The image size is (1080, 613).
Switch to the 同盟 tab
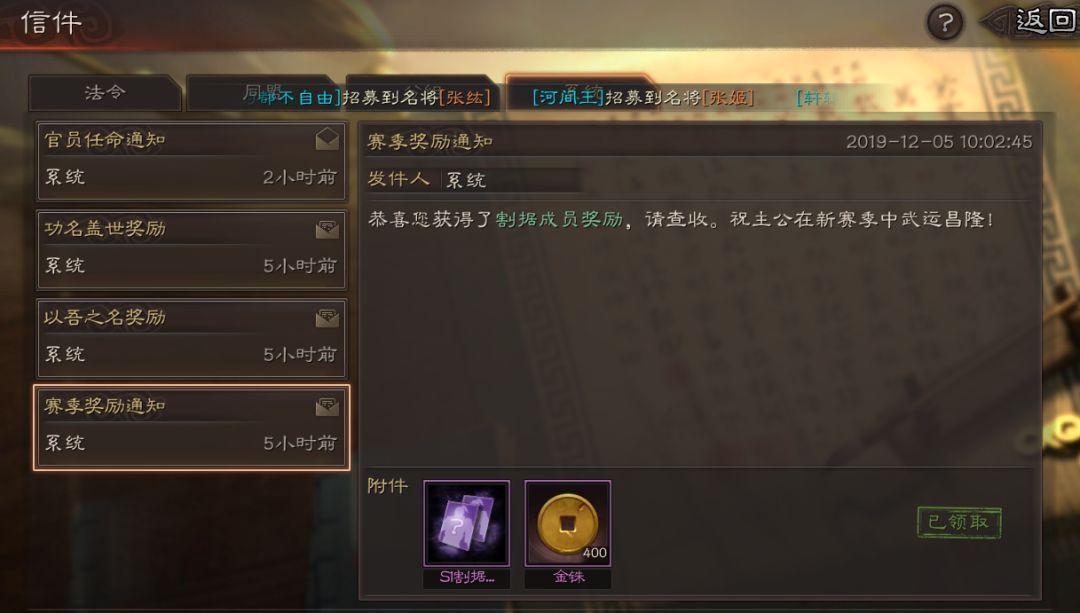click(x=264, y=93)
